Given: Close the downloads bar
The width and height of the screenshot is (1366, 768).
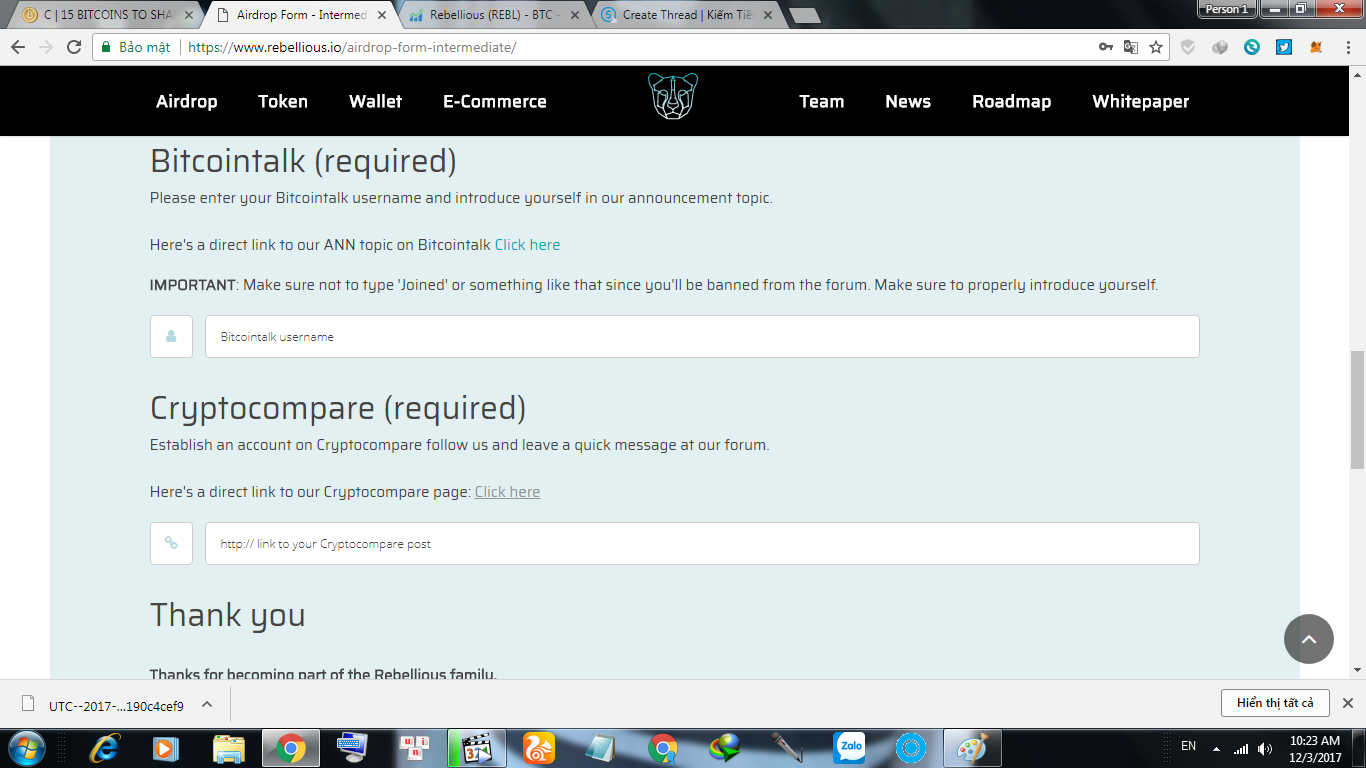Looking at the screenshot, I should click(x=1348, y=703).
